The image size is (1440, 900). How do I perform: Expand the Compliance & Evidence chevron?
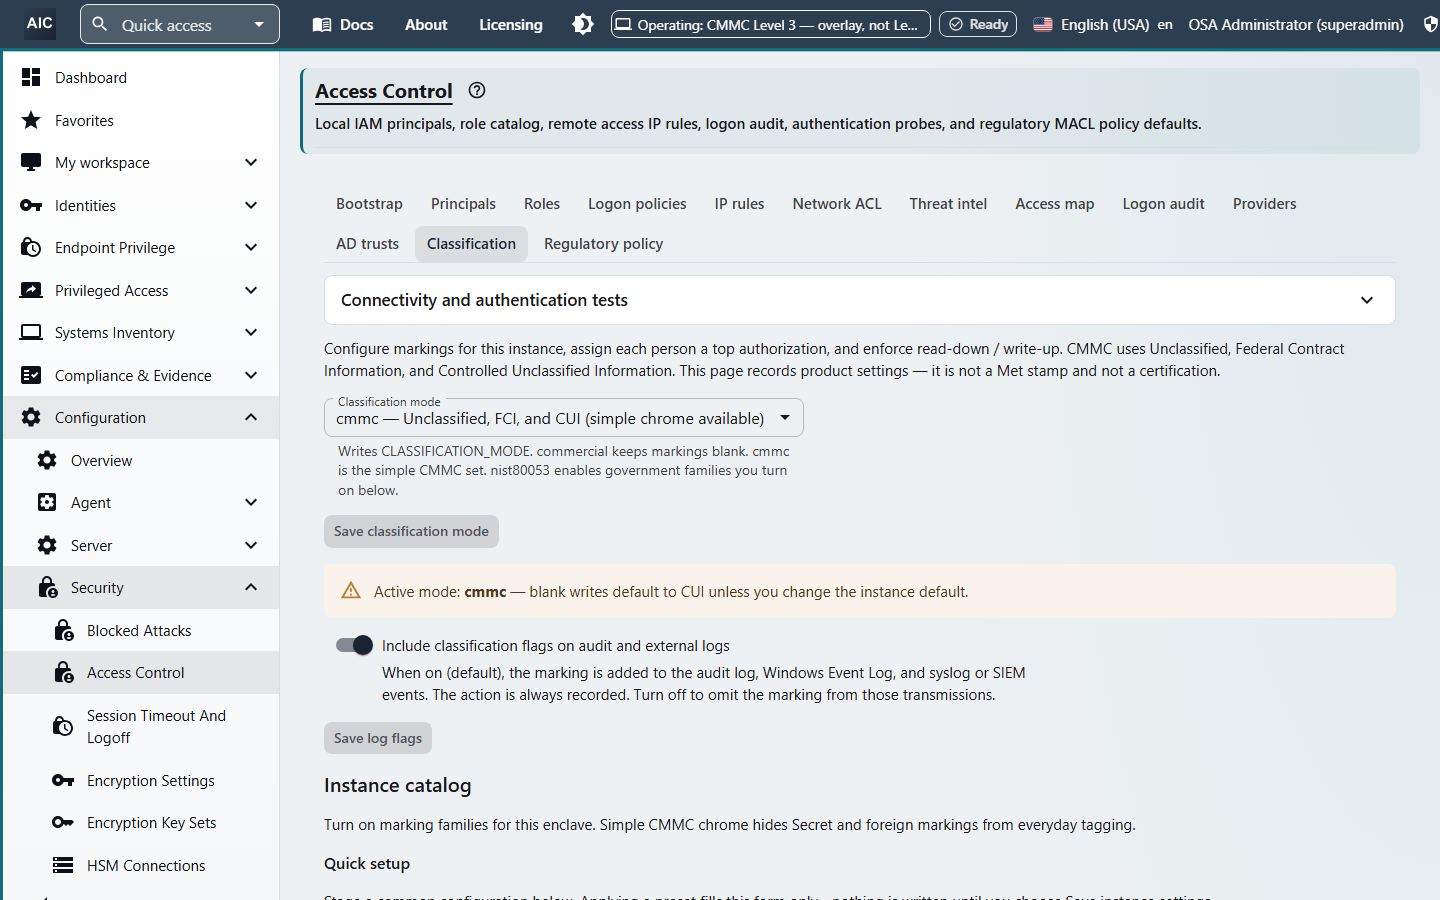click(251, 375)
